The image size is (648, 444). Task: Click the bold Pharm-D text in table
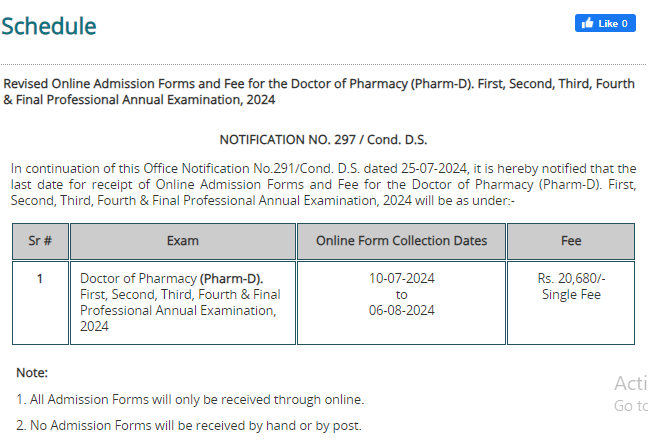point(231,279)
